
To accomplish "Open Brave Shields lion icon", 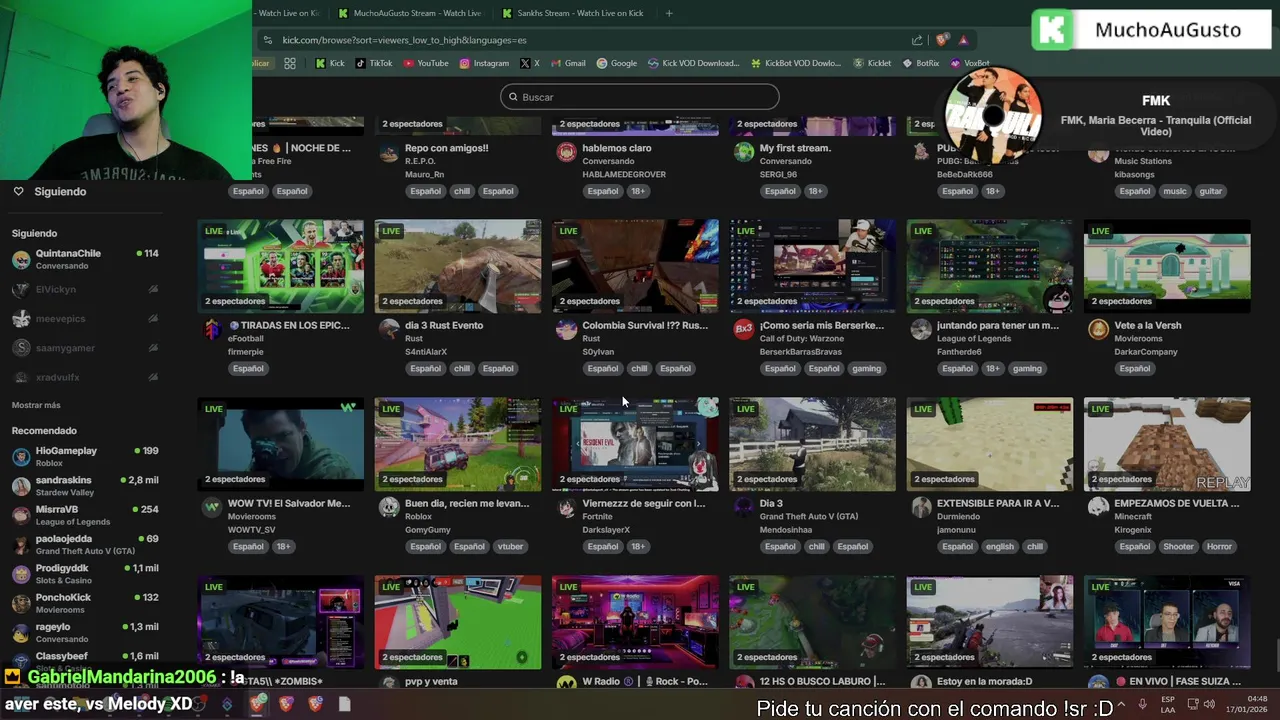I will click(942, 40).
